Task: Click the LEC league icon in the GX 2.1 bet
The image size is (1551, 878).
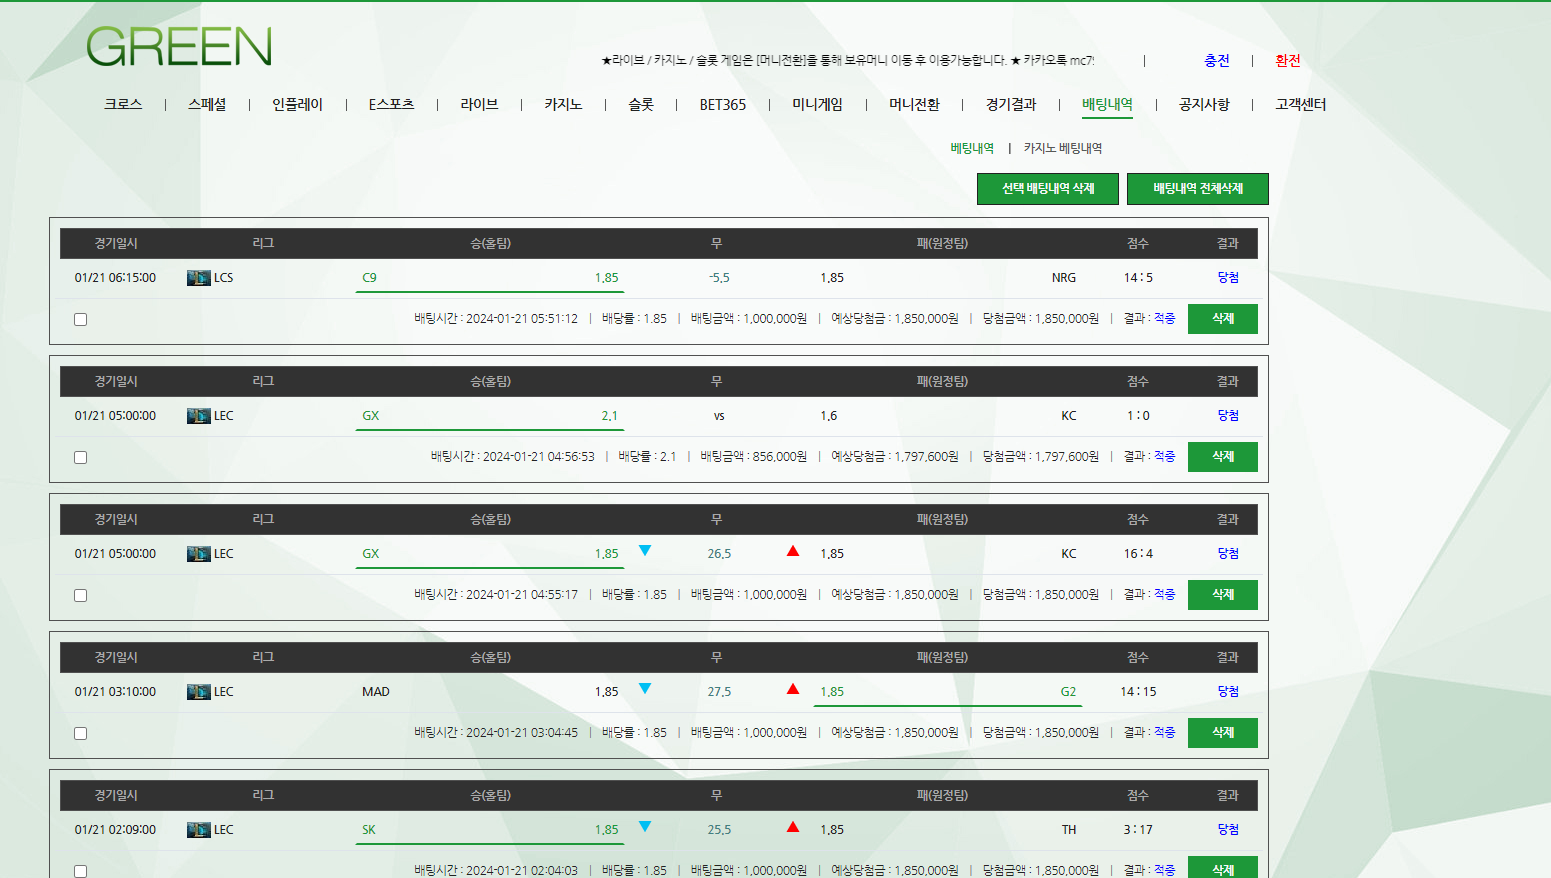Action: point(198,416)
